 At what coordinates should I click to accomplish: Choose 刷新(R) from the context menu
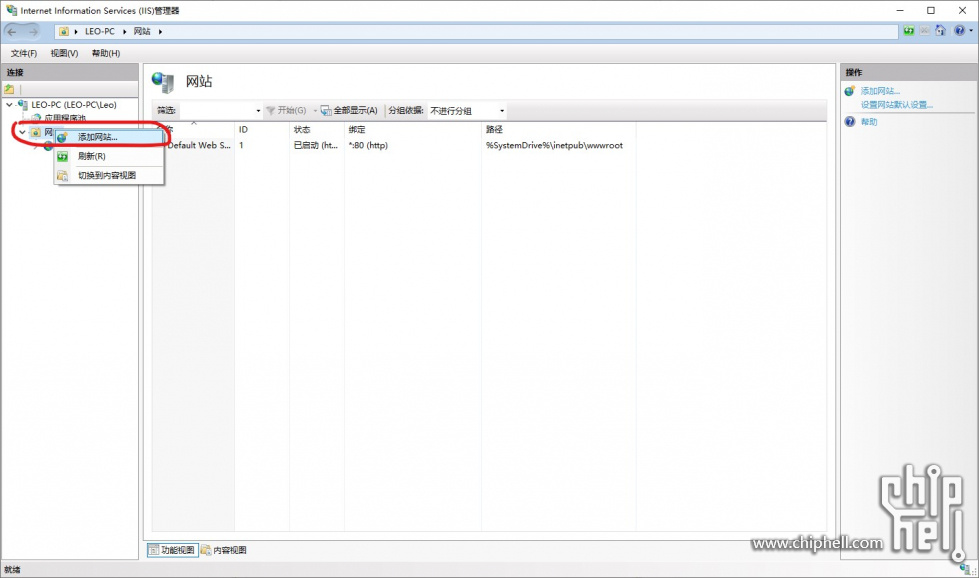[x=92, y=156]
